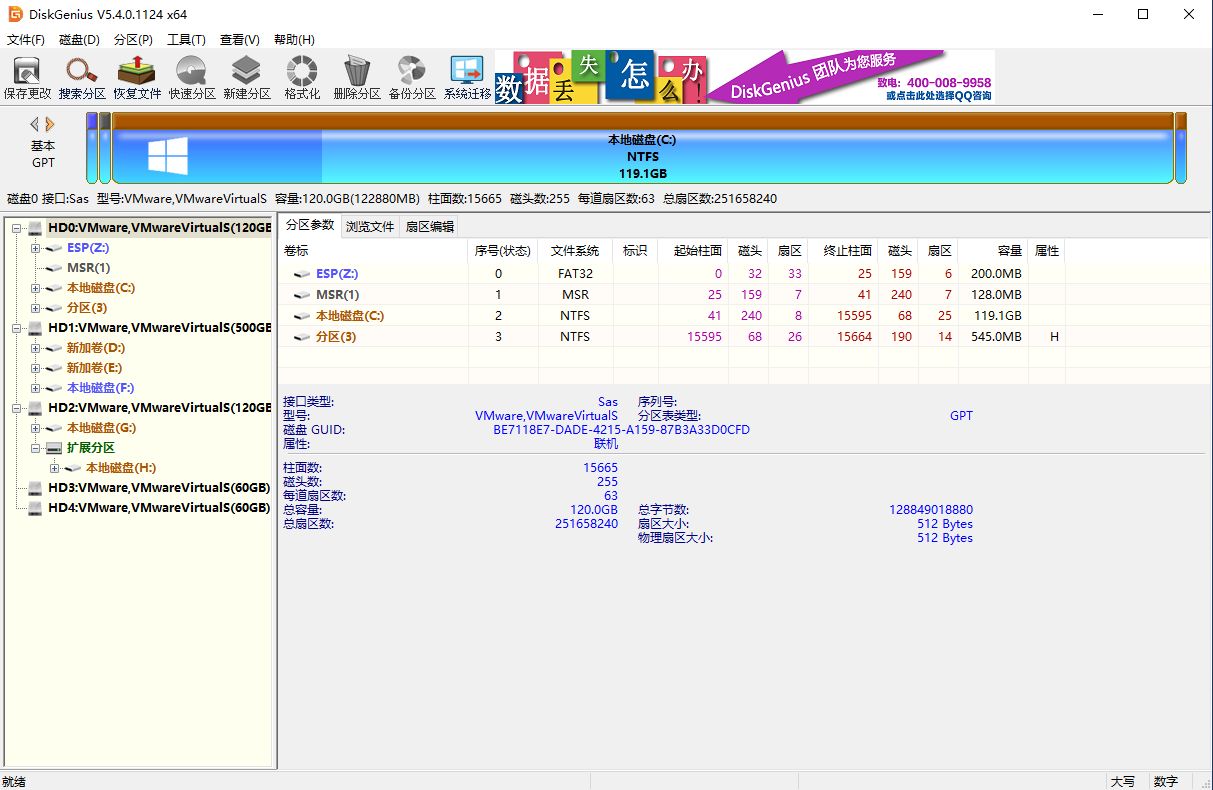Select HD4:VMware 60GB disk in tree
The width and height of the screenshot is (1213, 790).
pos(159,508)
